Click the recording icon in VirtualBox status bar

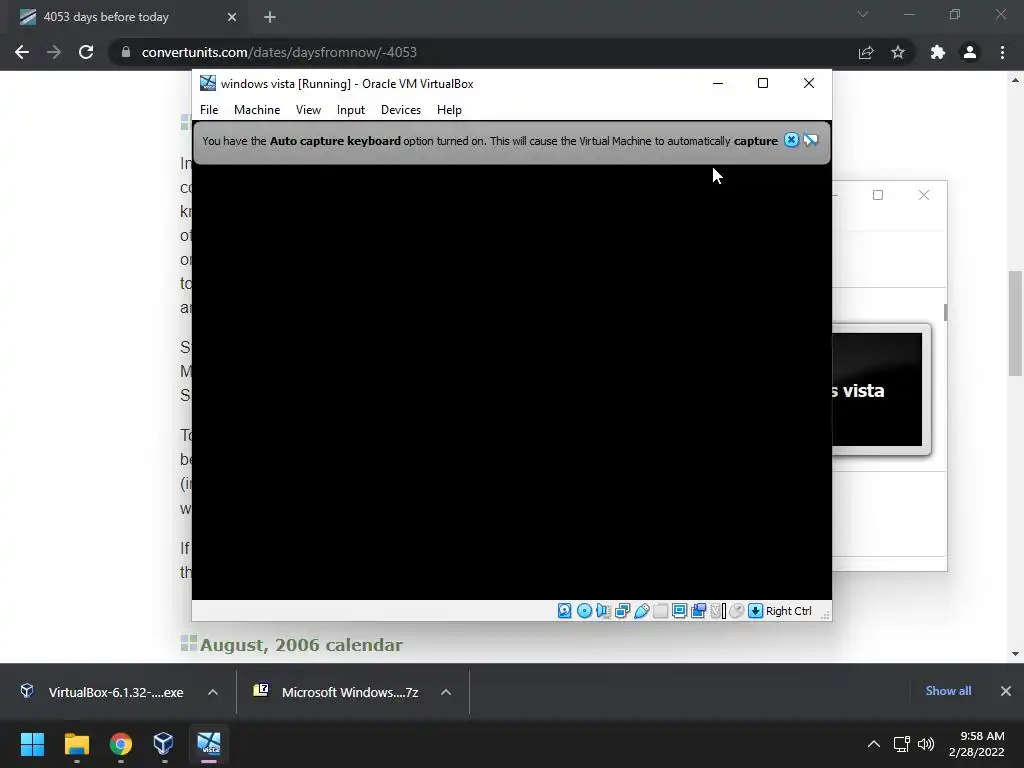point(698,611)
